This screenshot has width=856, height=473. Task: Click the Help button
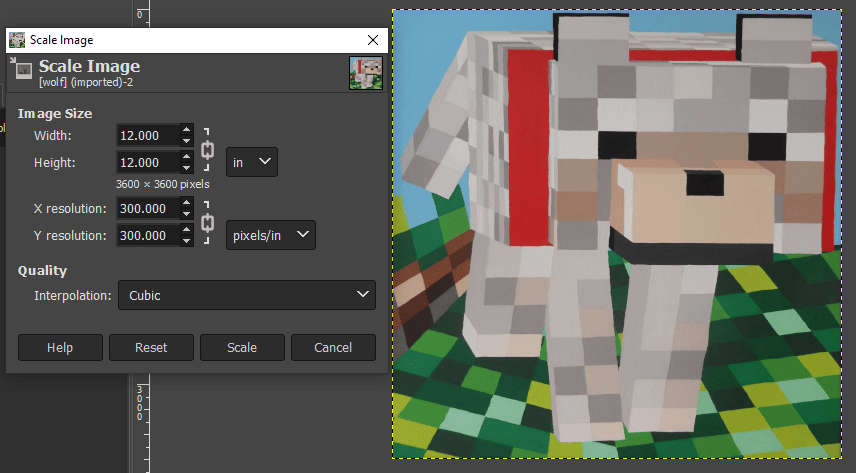point(60,347)
